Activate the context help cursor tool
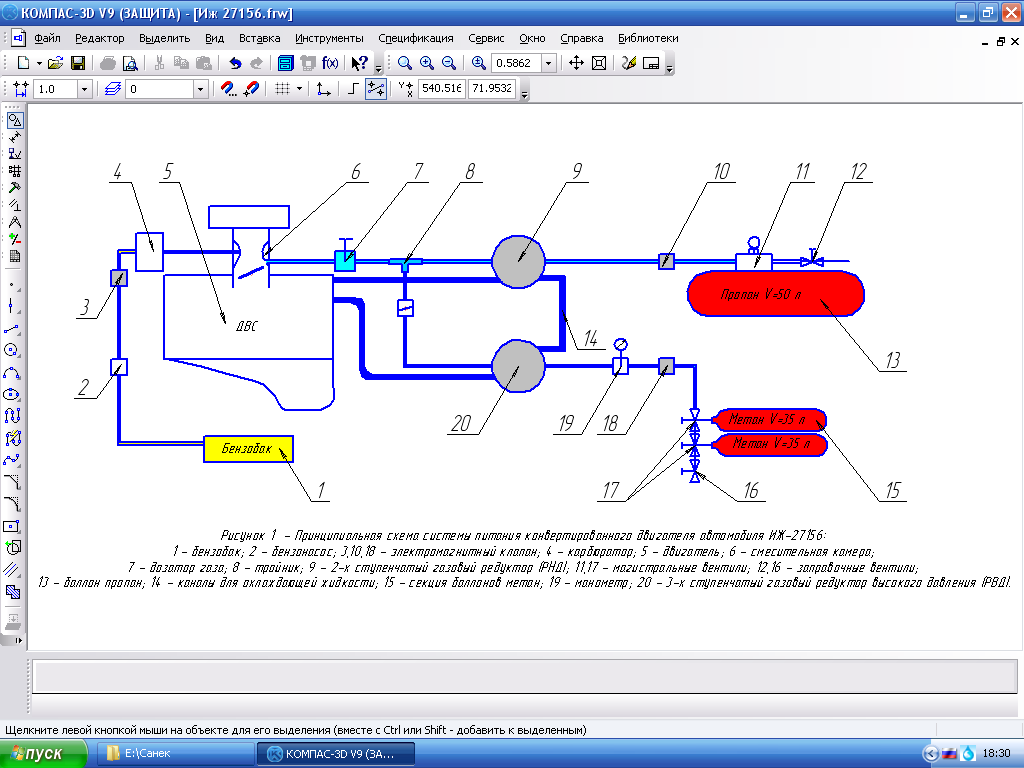Viewport: 1024px width, 768px height. (359, 63)
